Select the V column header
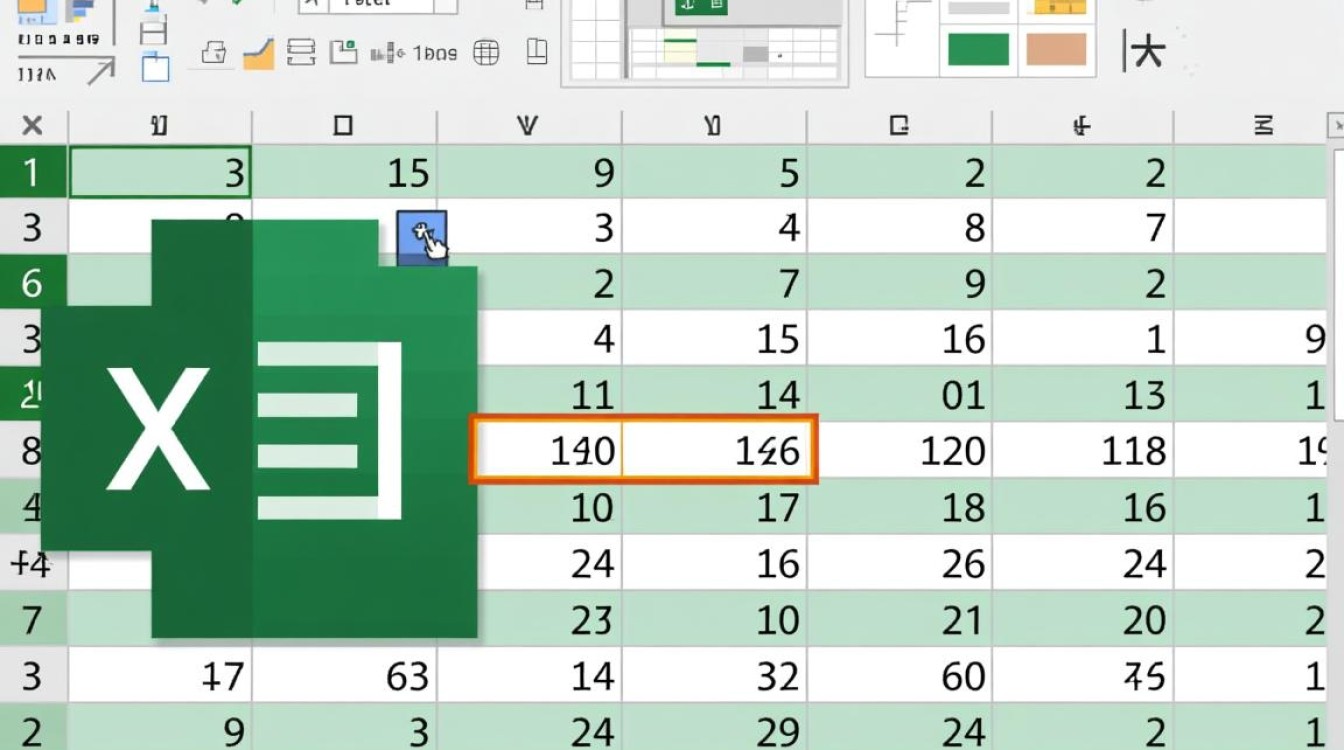 pyautogui.click(x=528, y=126)
